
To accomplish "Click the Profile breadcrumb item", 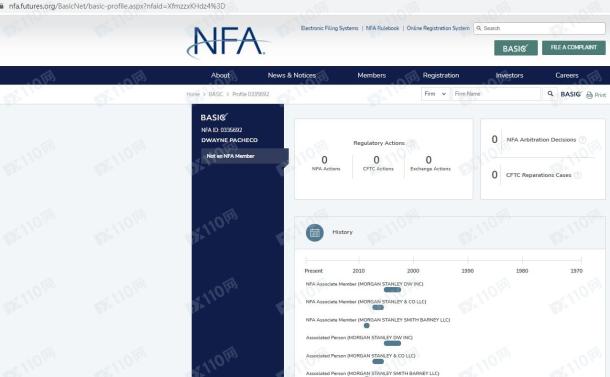I will (x=251, y=94).
